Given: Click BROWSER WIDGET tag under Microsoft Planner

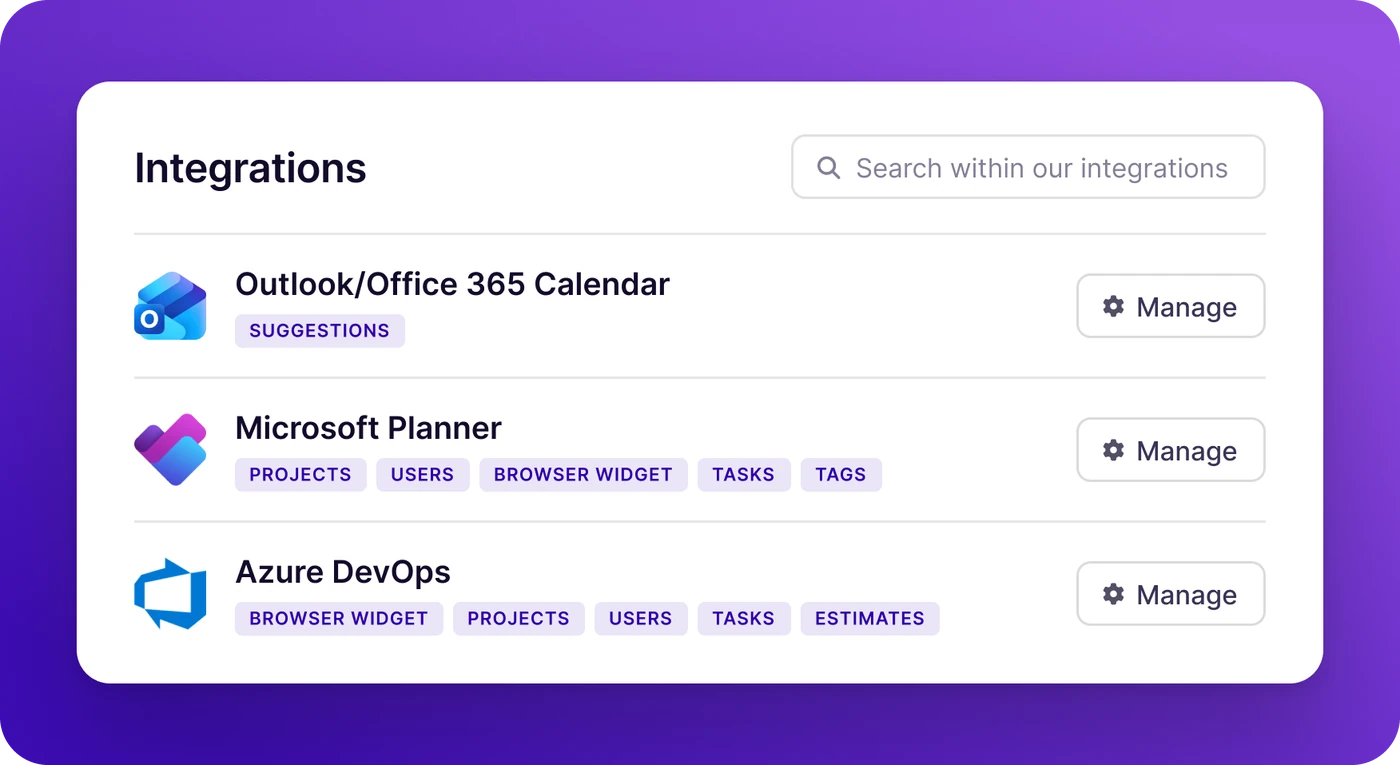Looking at the screenshot, I should [583, 475].
